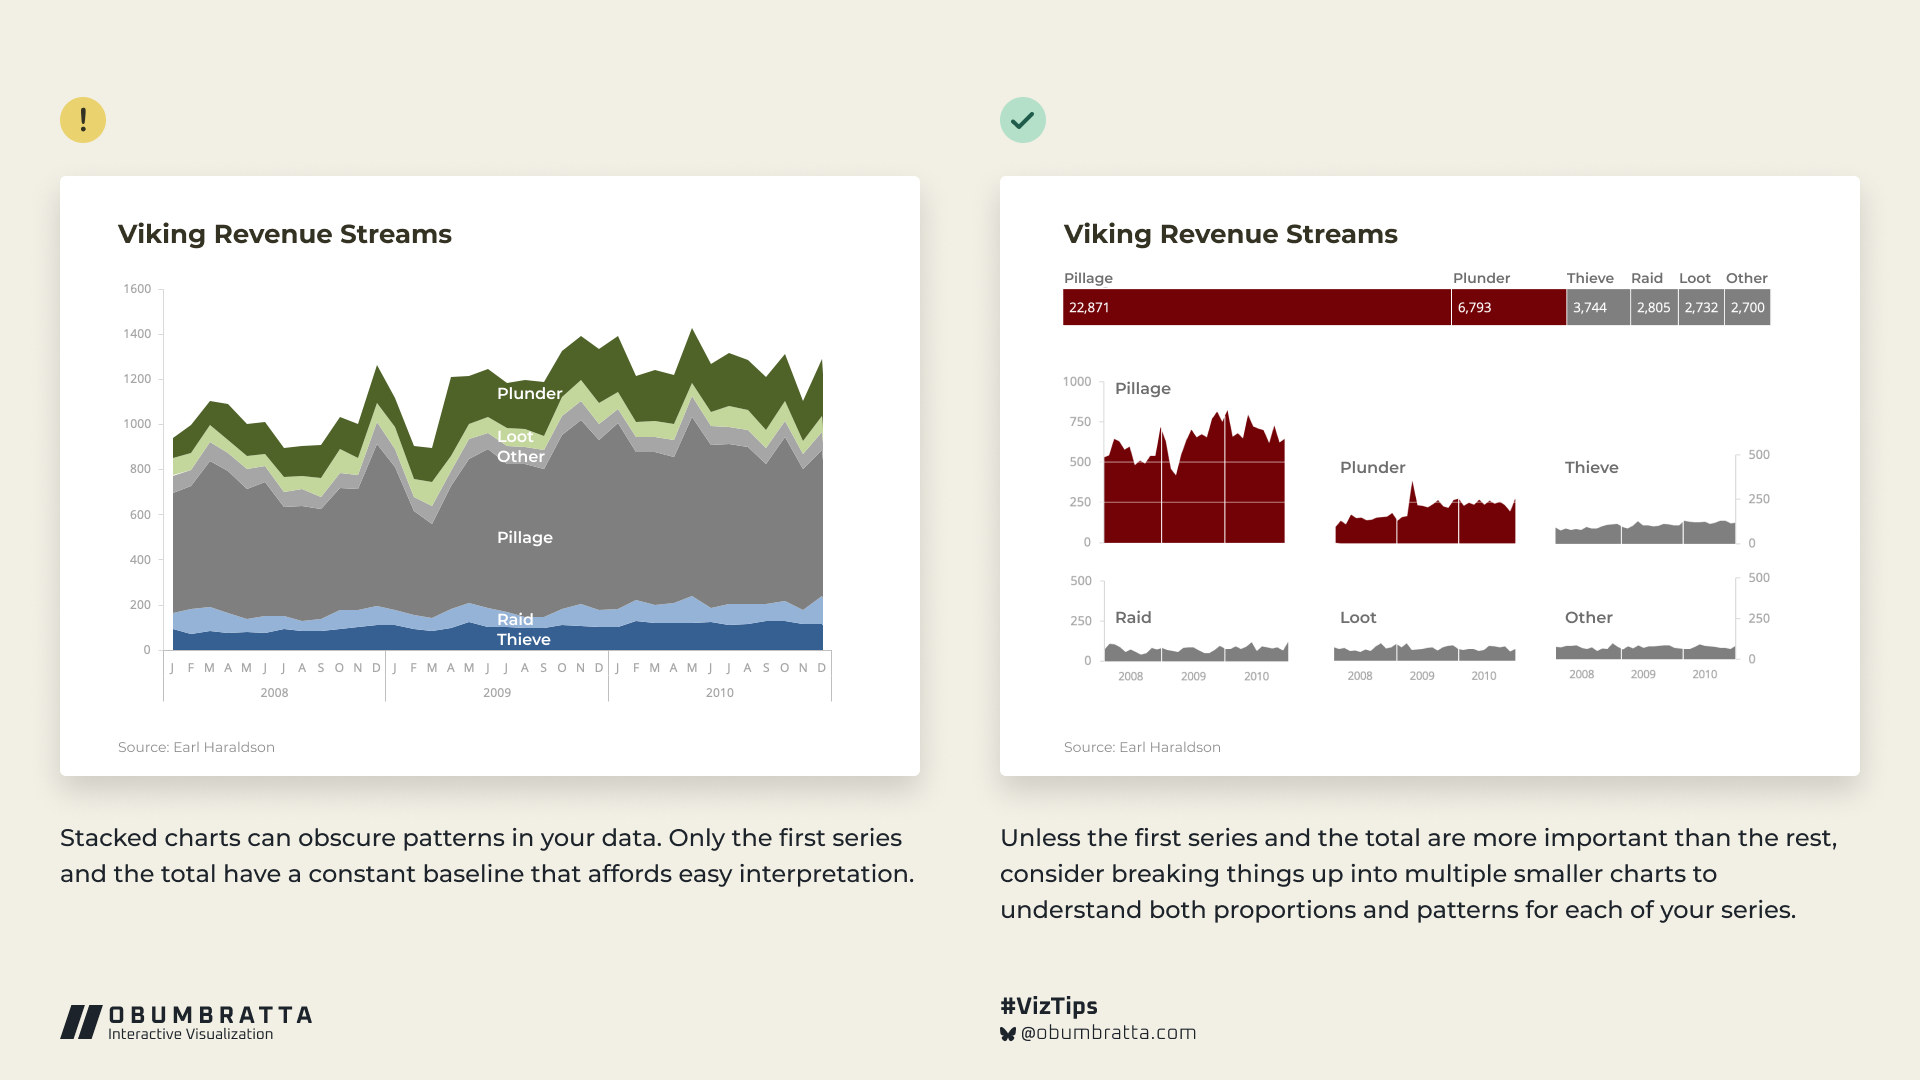The image size is (1920, 1080).
Task: Click the Pillage small multiple area chart
Action: (x=1194, y=490)
